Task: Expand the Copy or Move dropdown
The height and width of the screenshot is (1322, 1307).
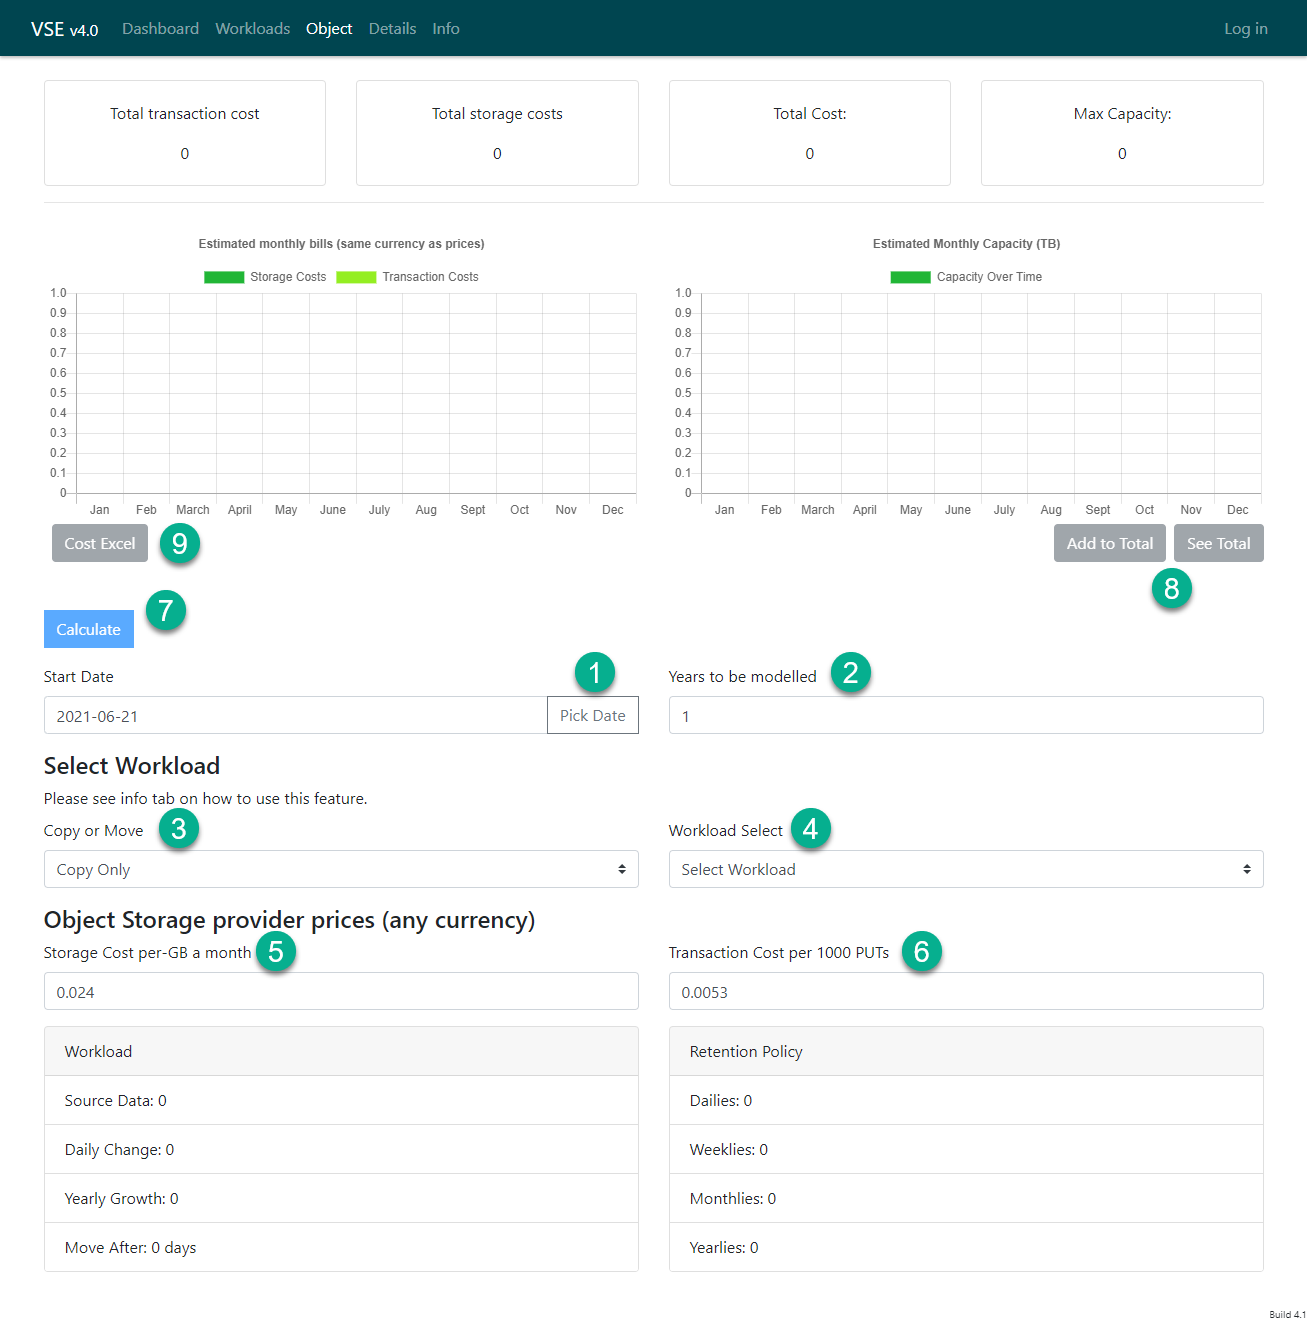Action: pos(340,869)
